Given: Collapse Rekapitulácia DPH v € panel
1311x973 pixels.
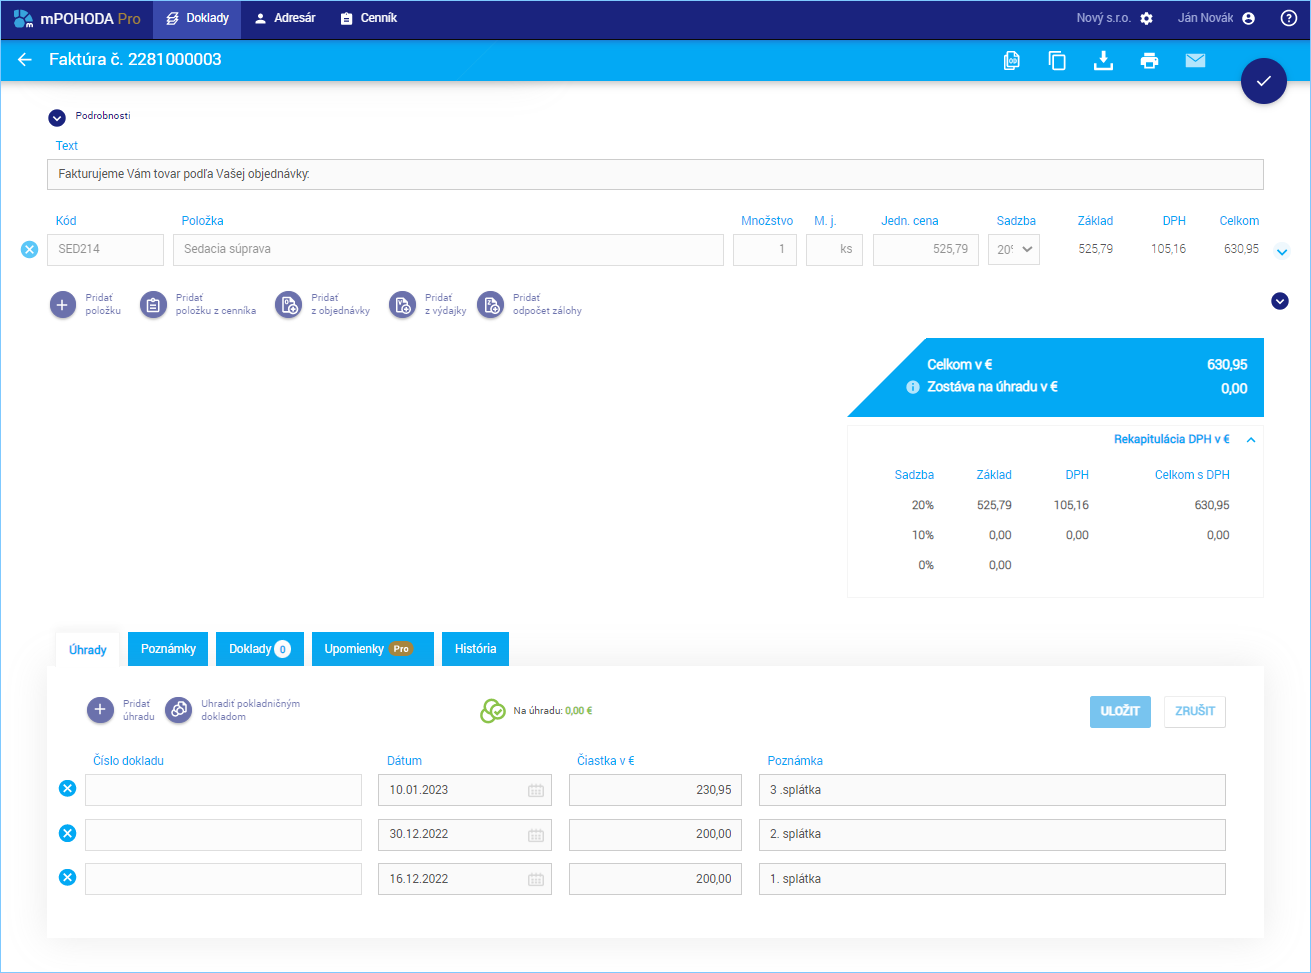Looking at the screenshot, I should [x=1251, y=439].
